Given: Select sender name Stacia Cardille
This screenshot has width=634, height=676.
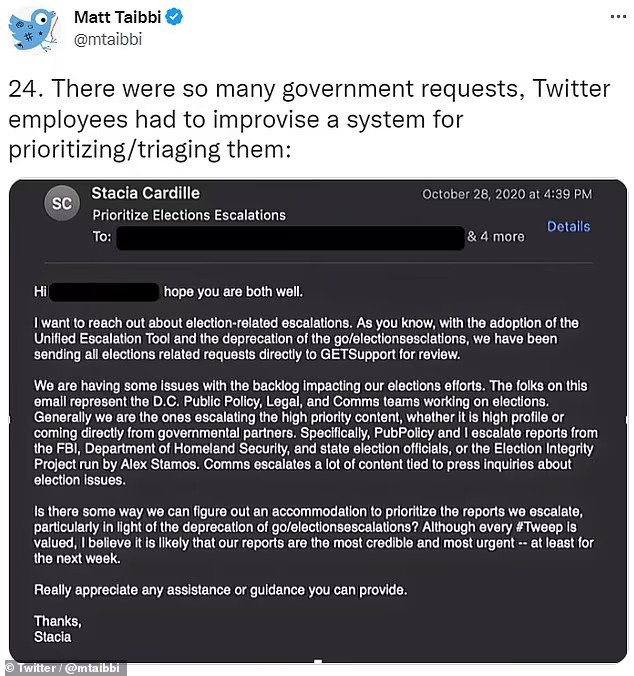Looking at the screenshot, I should coord(146,193).
